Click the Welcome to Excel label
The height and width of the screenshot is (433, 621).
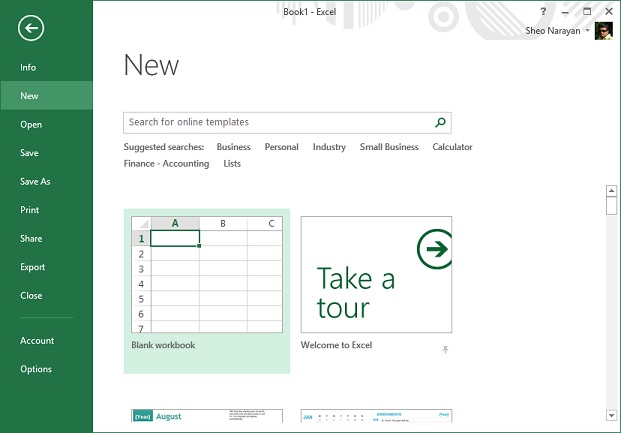336,345
